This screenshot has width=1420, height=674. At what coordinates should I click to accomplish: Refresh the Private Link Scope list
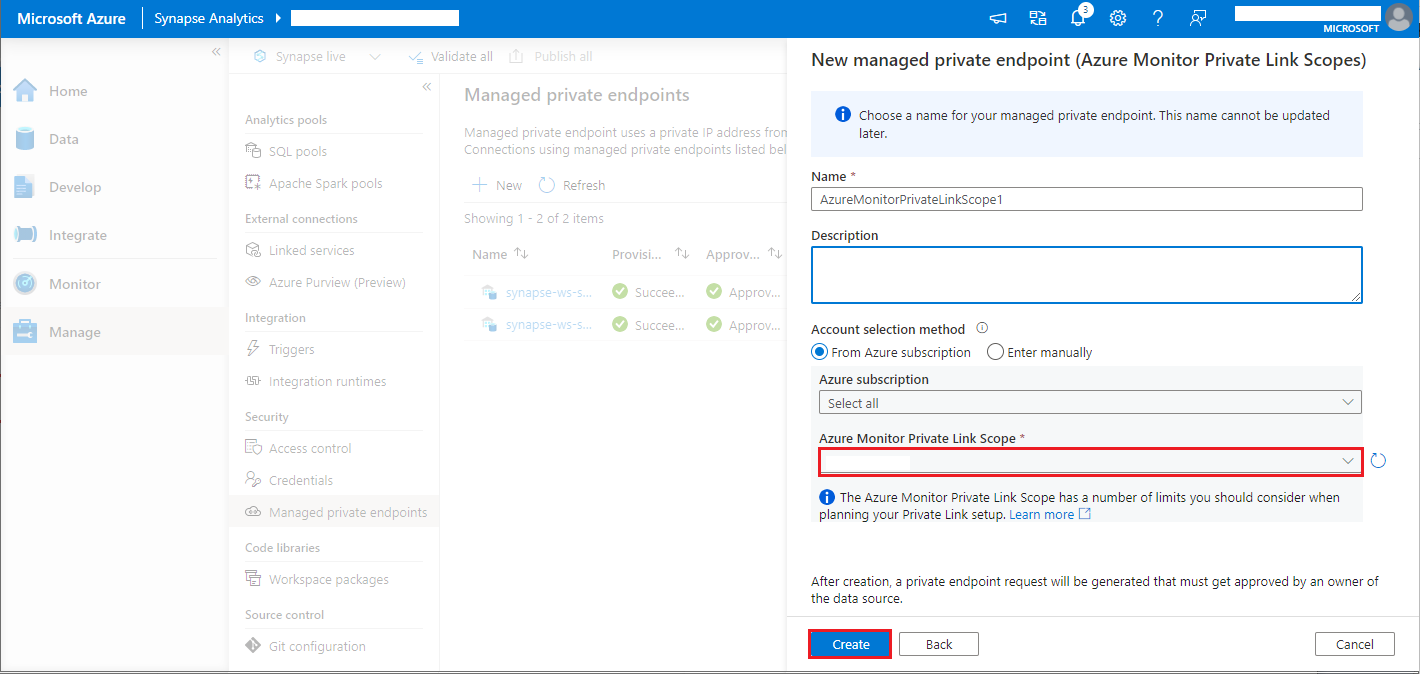tap(1378, 461)
